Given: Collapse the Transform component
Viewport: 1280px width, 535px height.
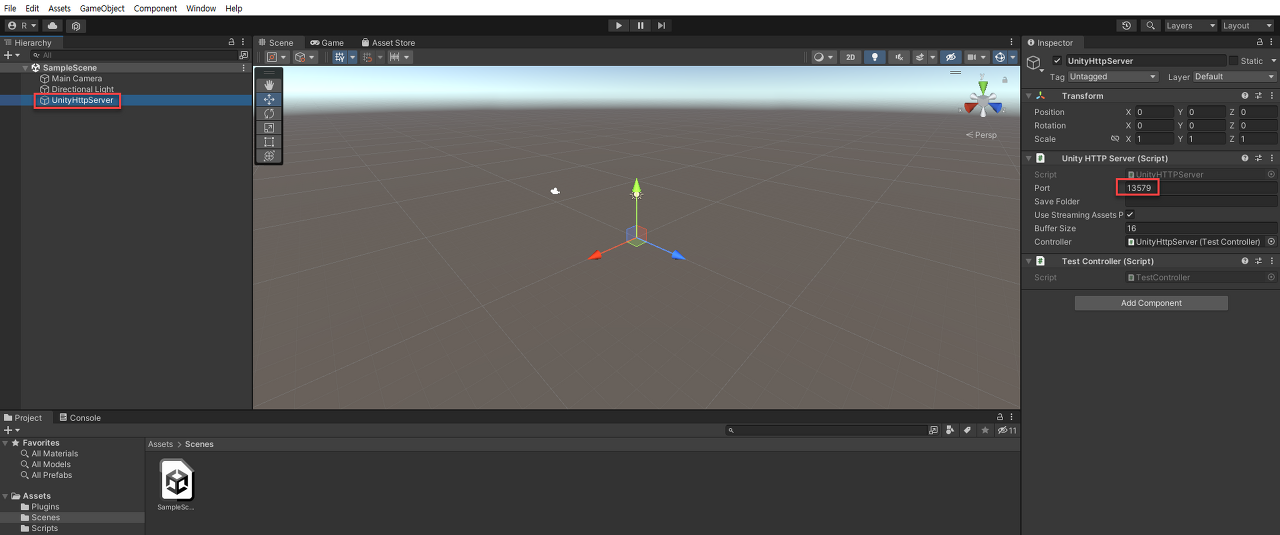Looking at the screenshot, I should tap(1029, 96).
